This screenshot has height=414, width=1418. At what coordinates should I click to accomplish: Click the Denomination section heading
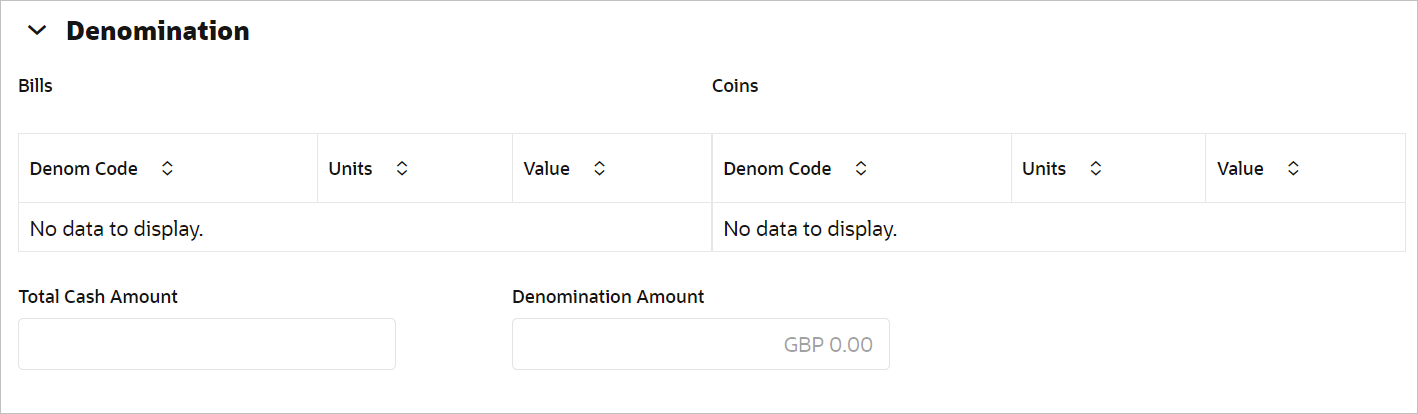tap(157, 31)
